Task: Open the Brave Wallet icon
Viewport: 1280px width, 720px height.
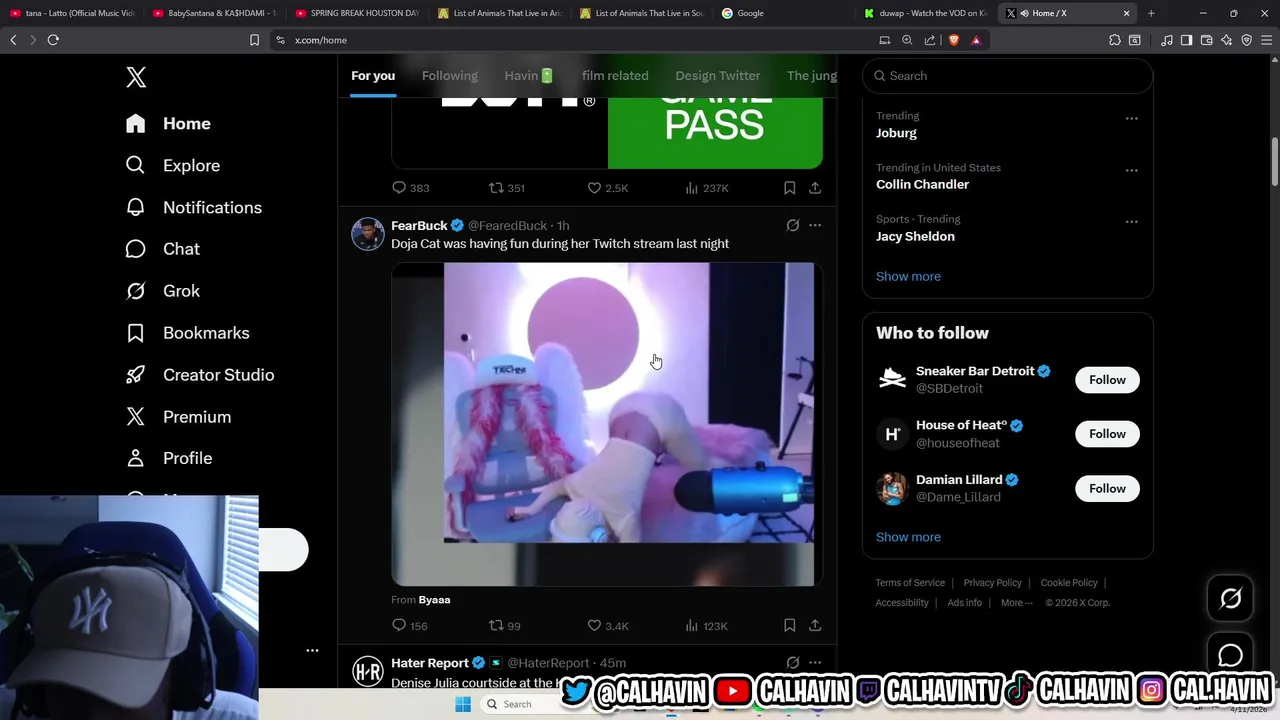Action: [x=1206, y=40]
